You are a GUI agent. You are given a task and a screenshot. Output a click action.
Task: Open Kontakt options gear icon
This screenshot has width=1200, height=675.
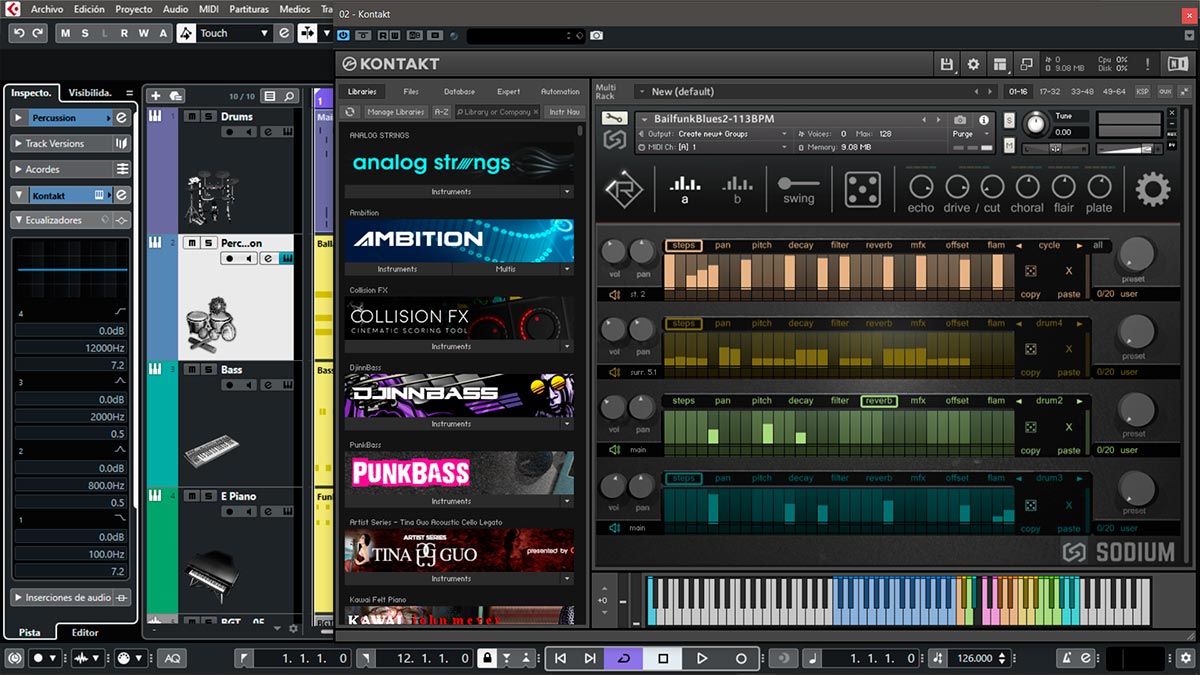point(973,64)
